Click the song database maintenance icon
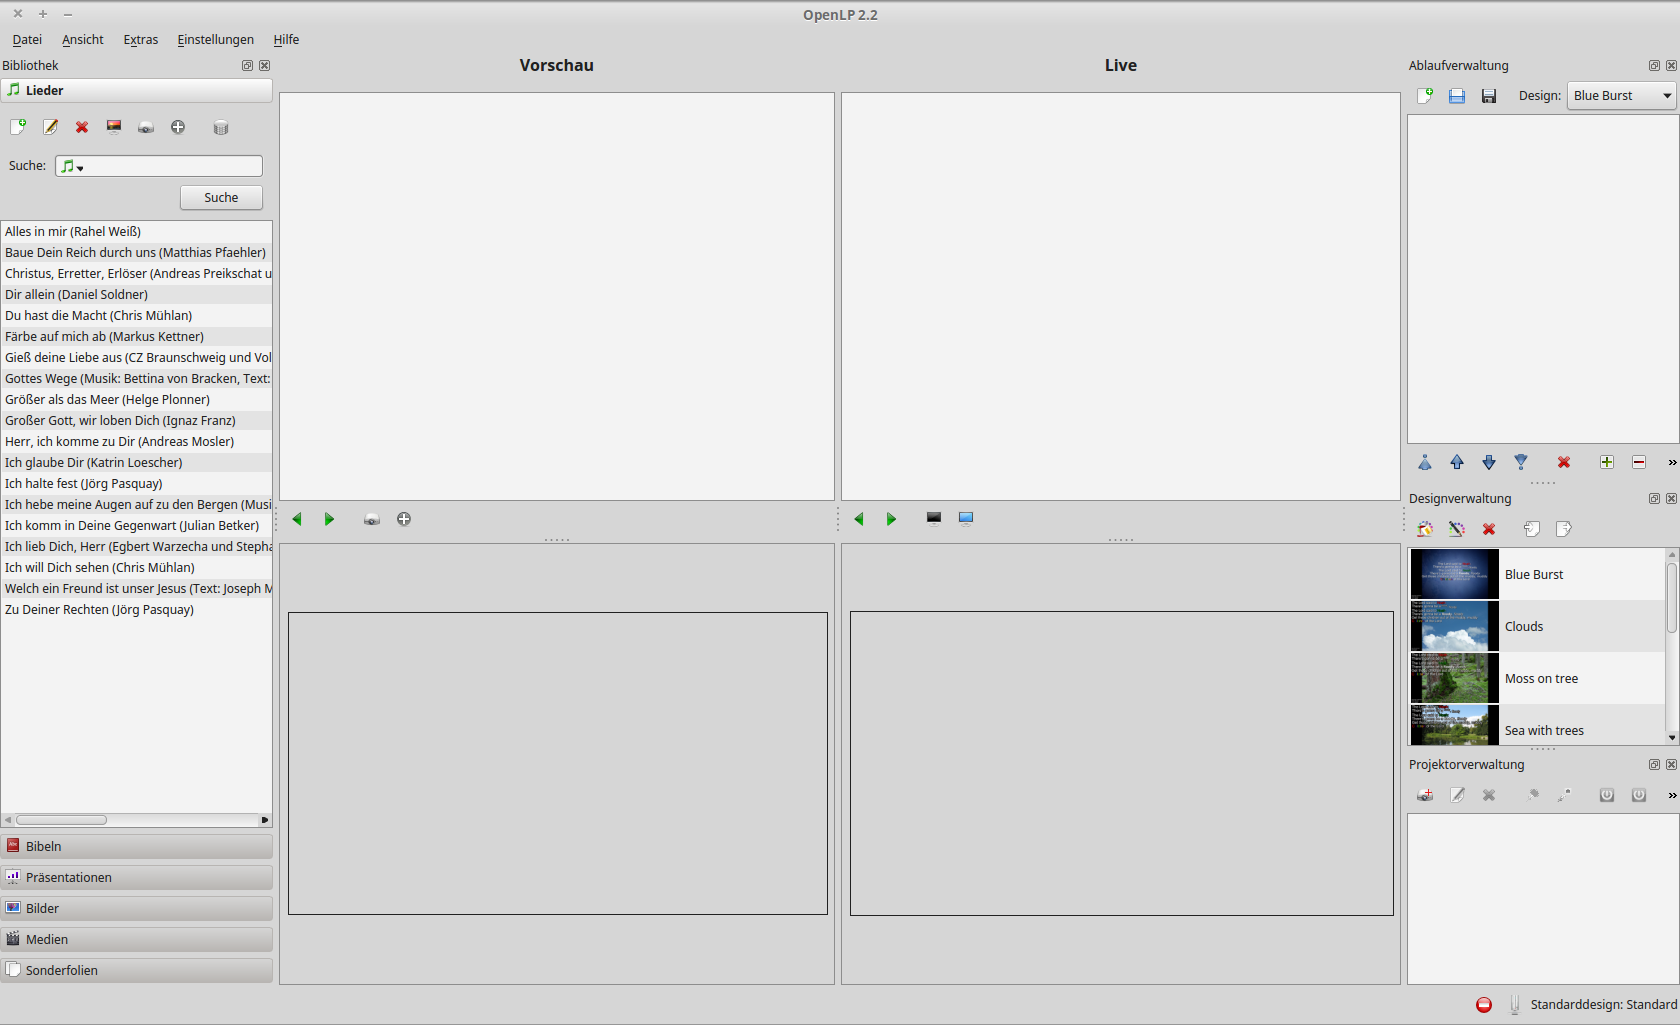1680x1025 pixels. (221, 127)
